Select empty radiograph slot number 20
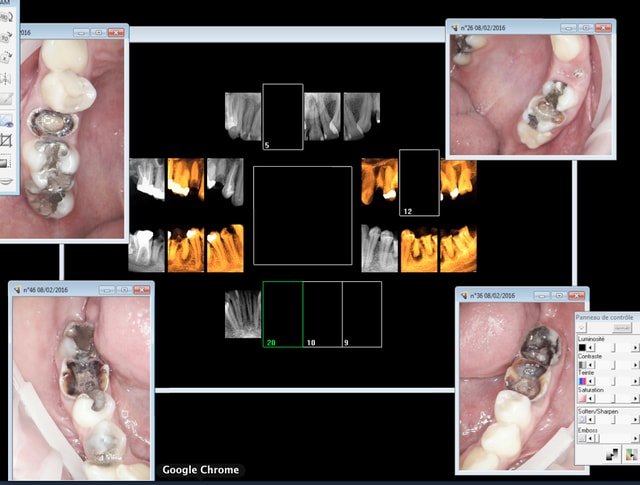640x485 pixels. pos(282,314)
